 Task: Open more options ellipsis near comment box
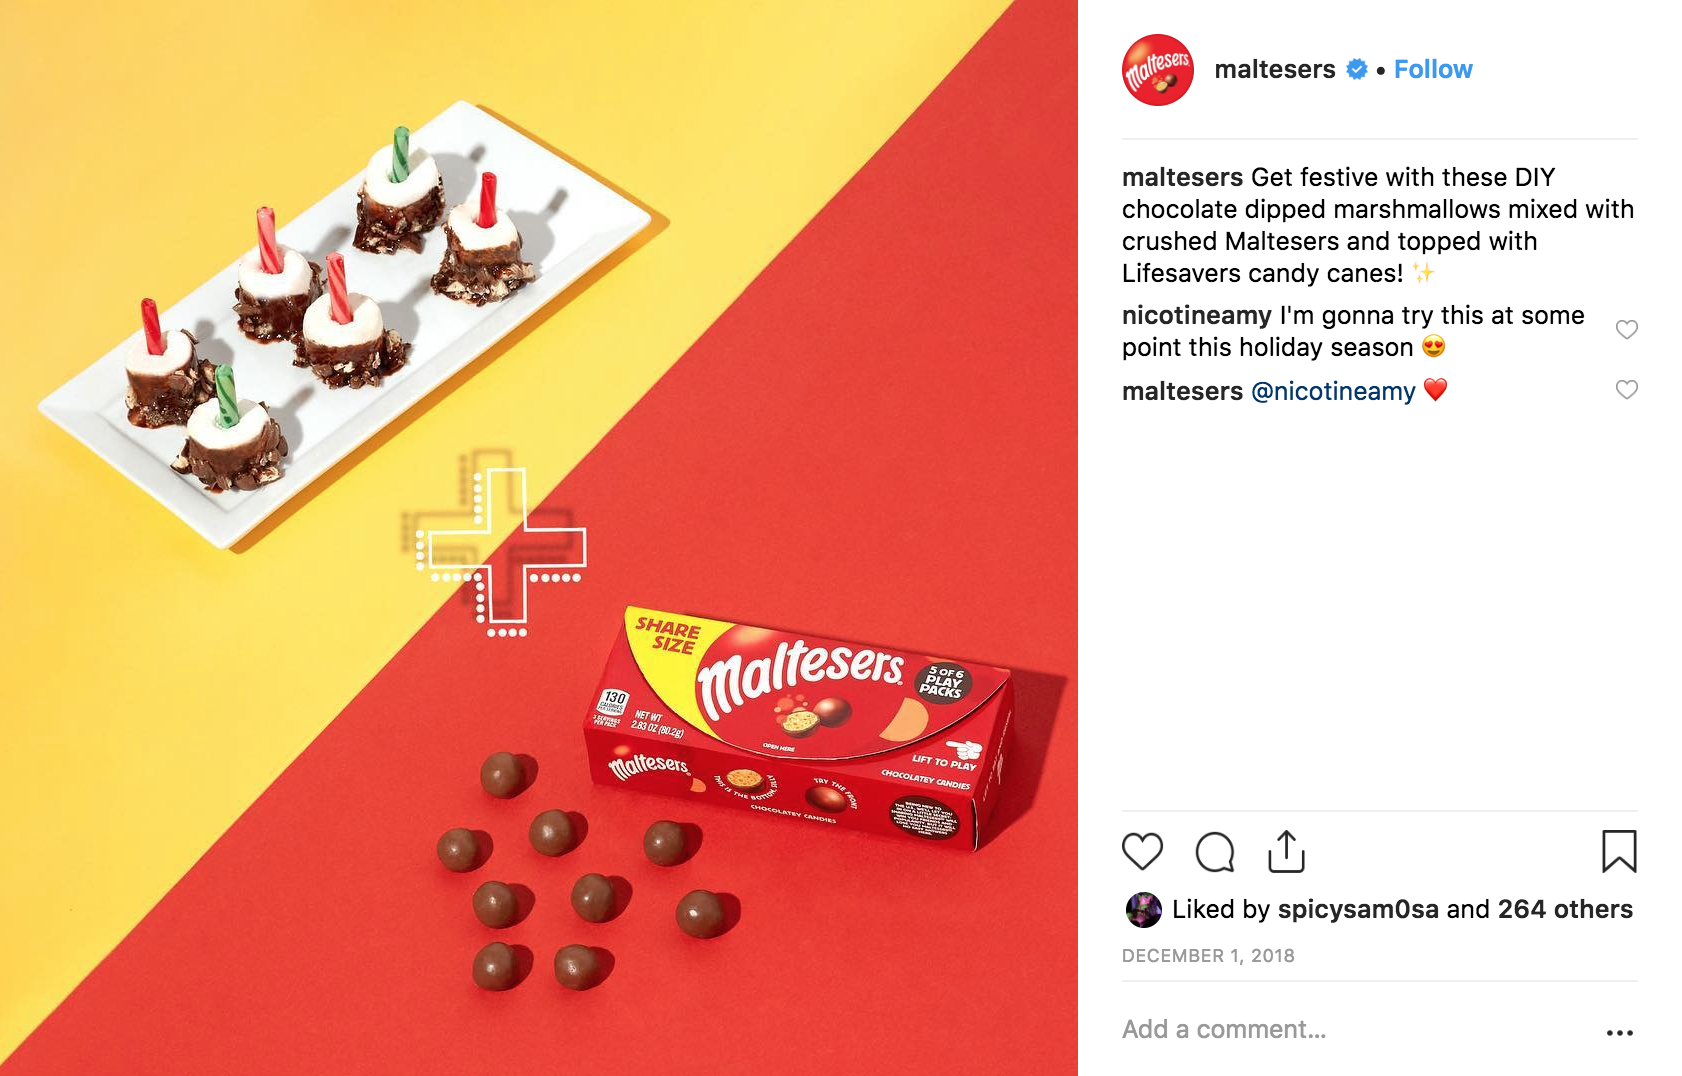(x=1619, y=1032)
